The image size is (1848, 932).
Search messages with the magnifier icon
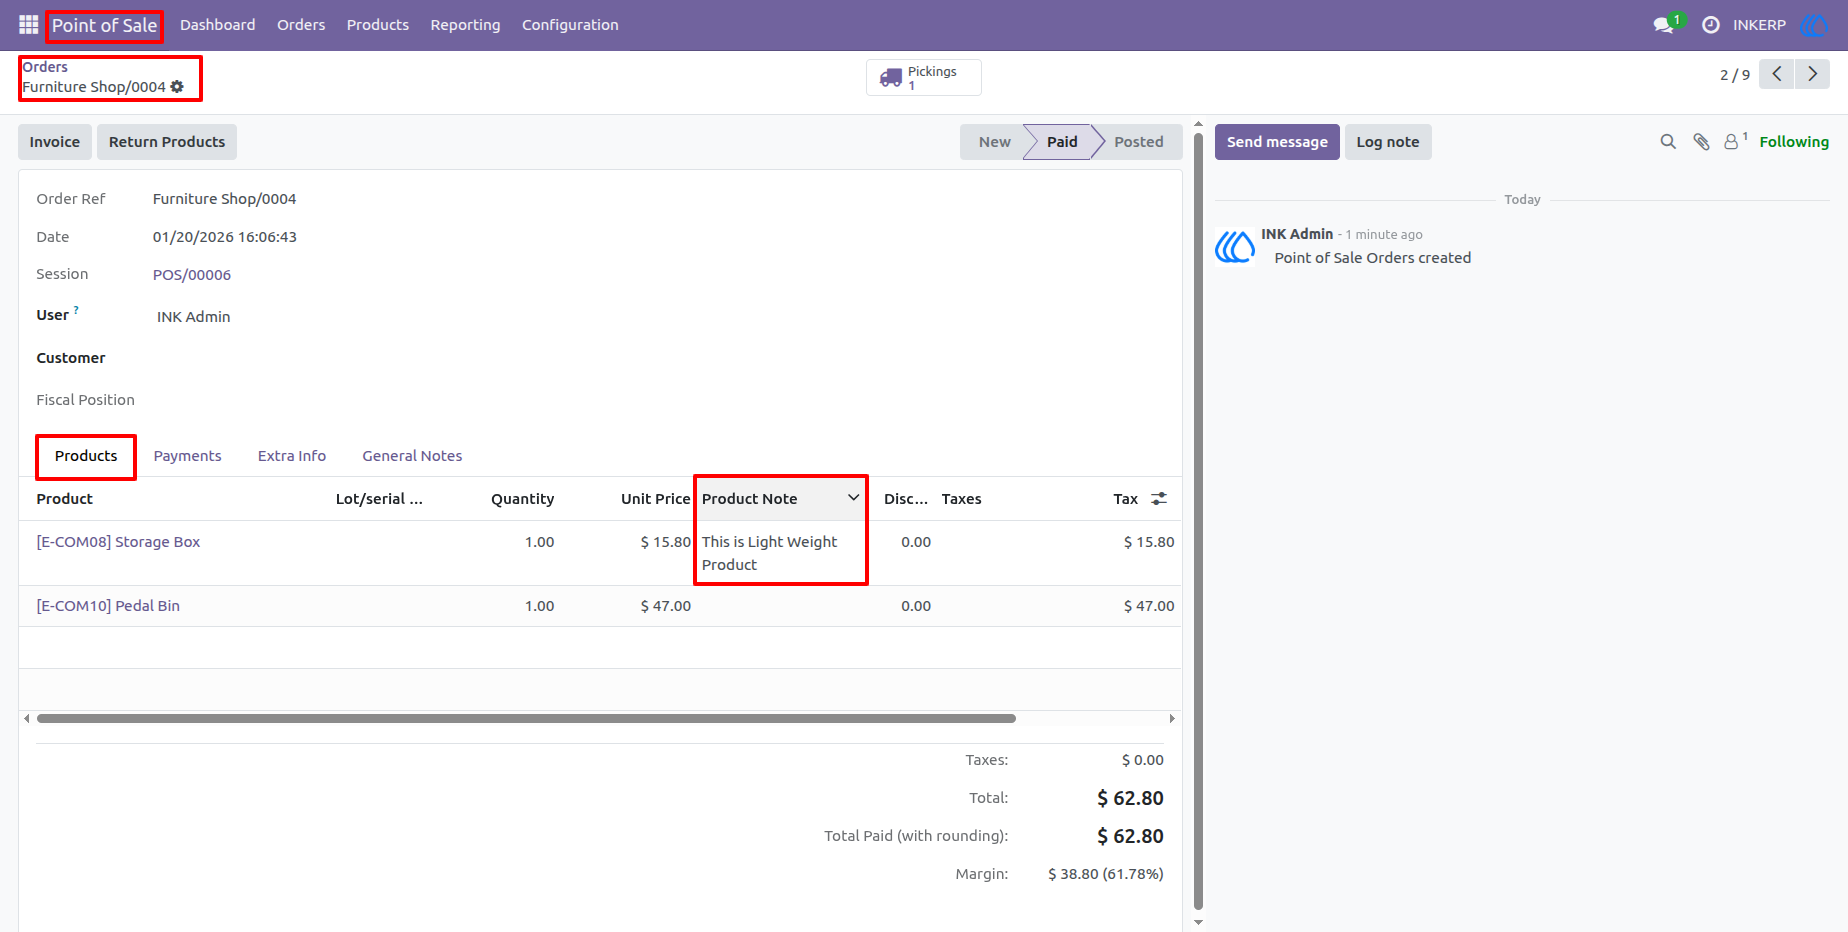[1668, 142]
